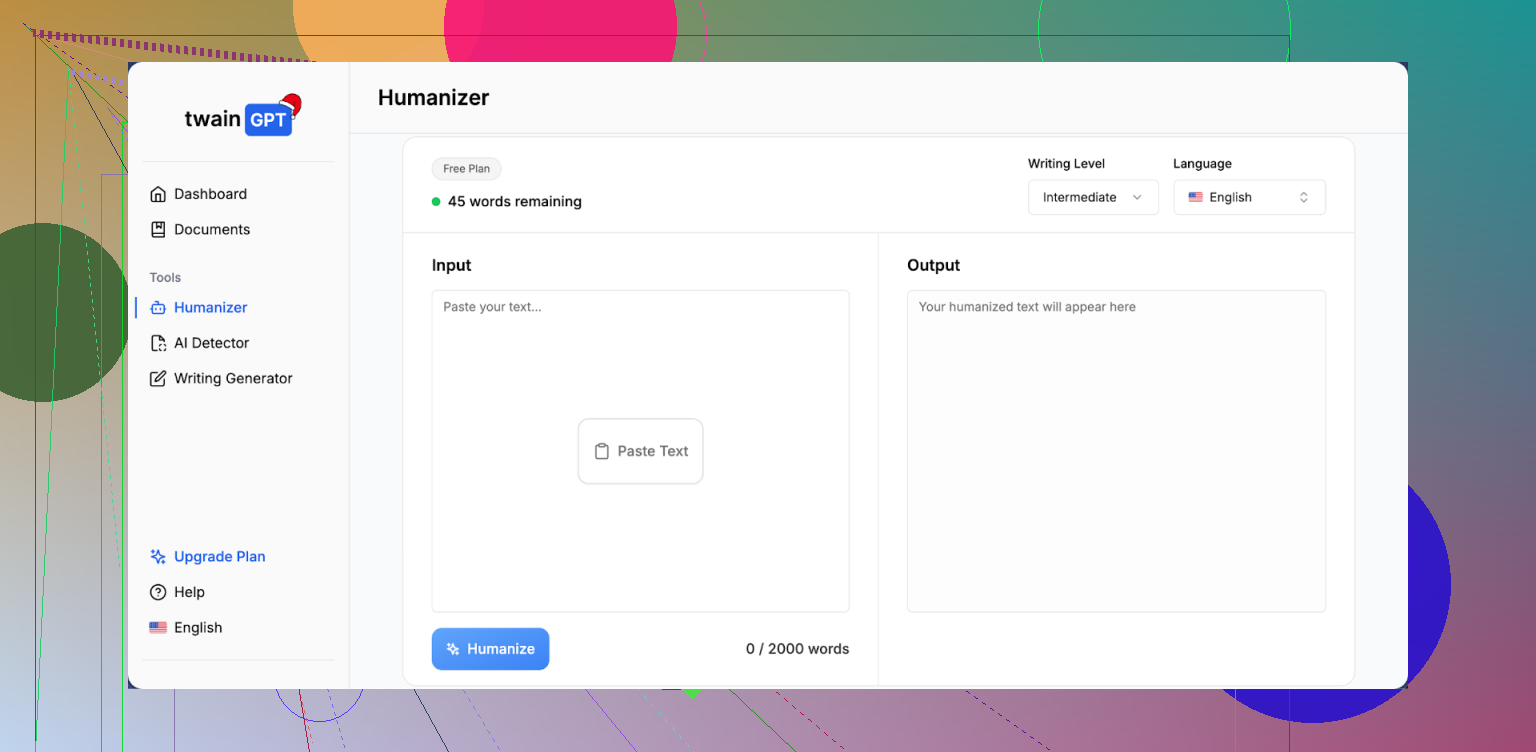Screen dimensions: 1536x752
Task: Click the Documents book icon
Action: point(158,230)
